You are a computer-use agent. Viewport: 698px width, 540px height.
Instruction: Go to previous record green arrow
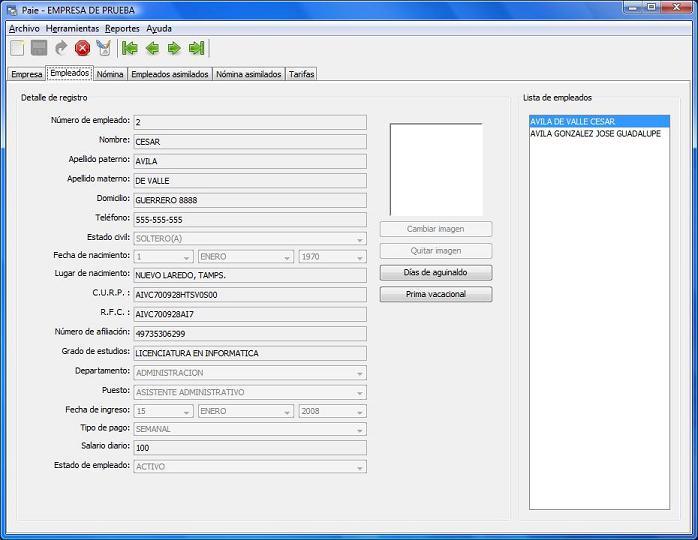point(152,48)
